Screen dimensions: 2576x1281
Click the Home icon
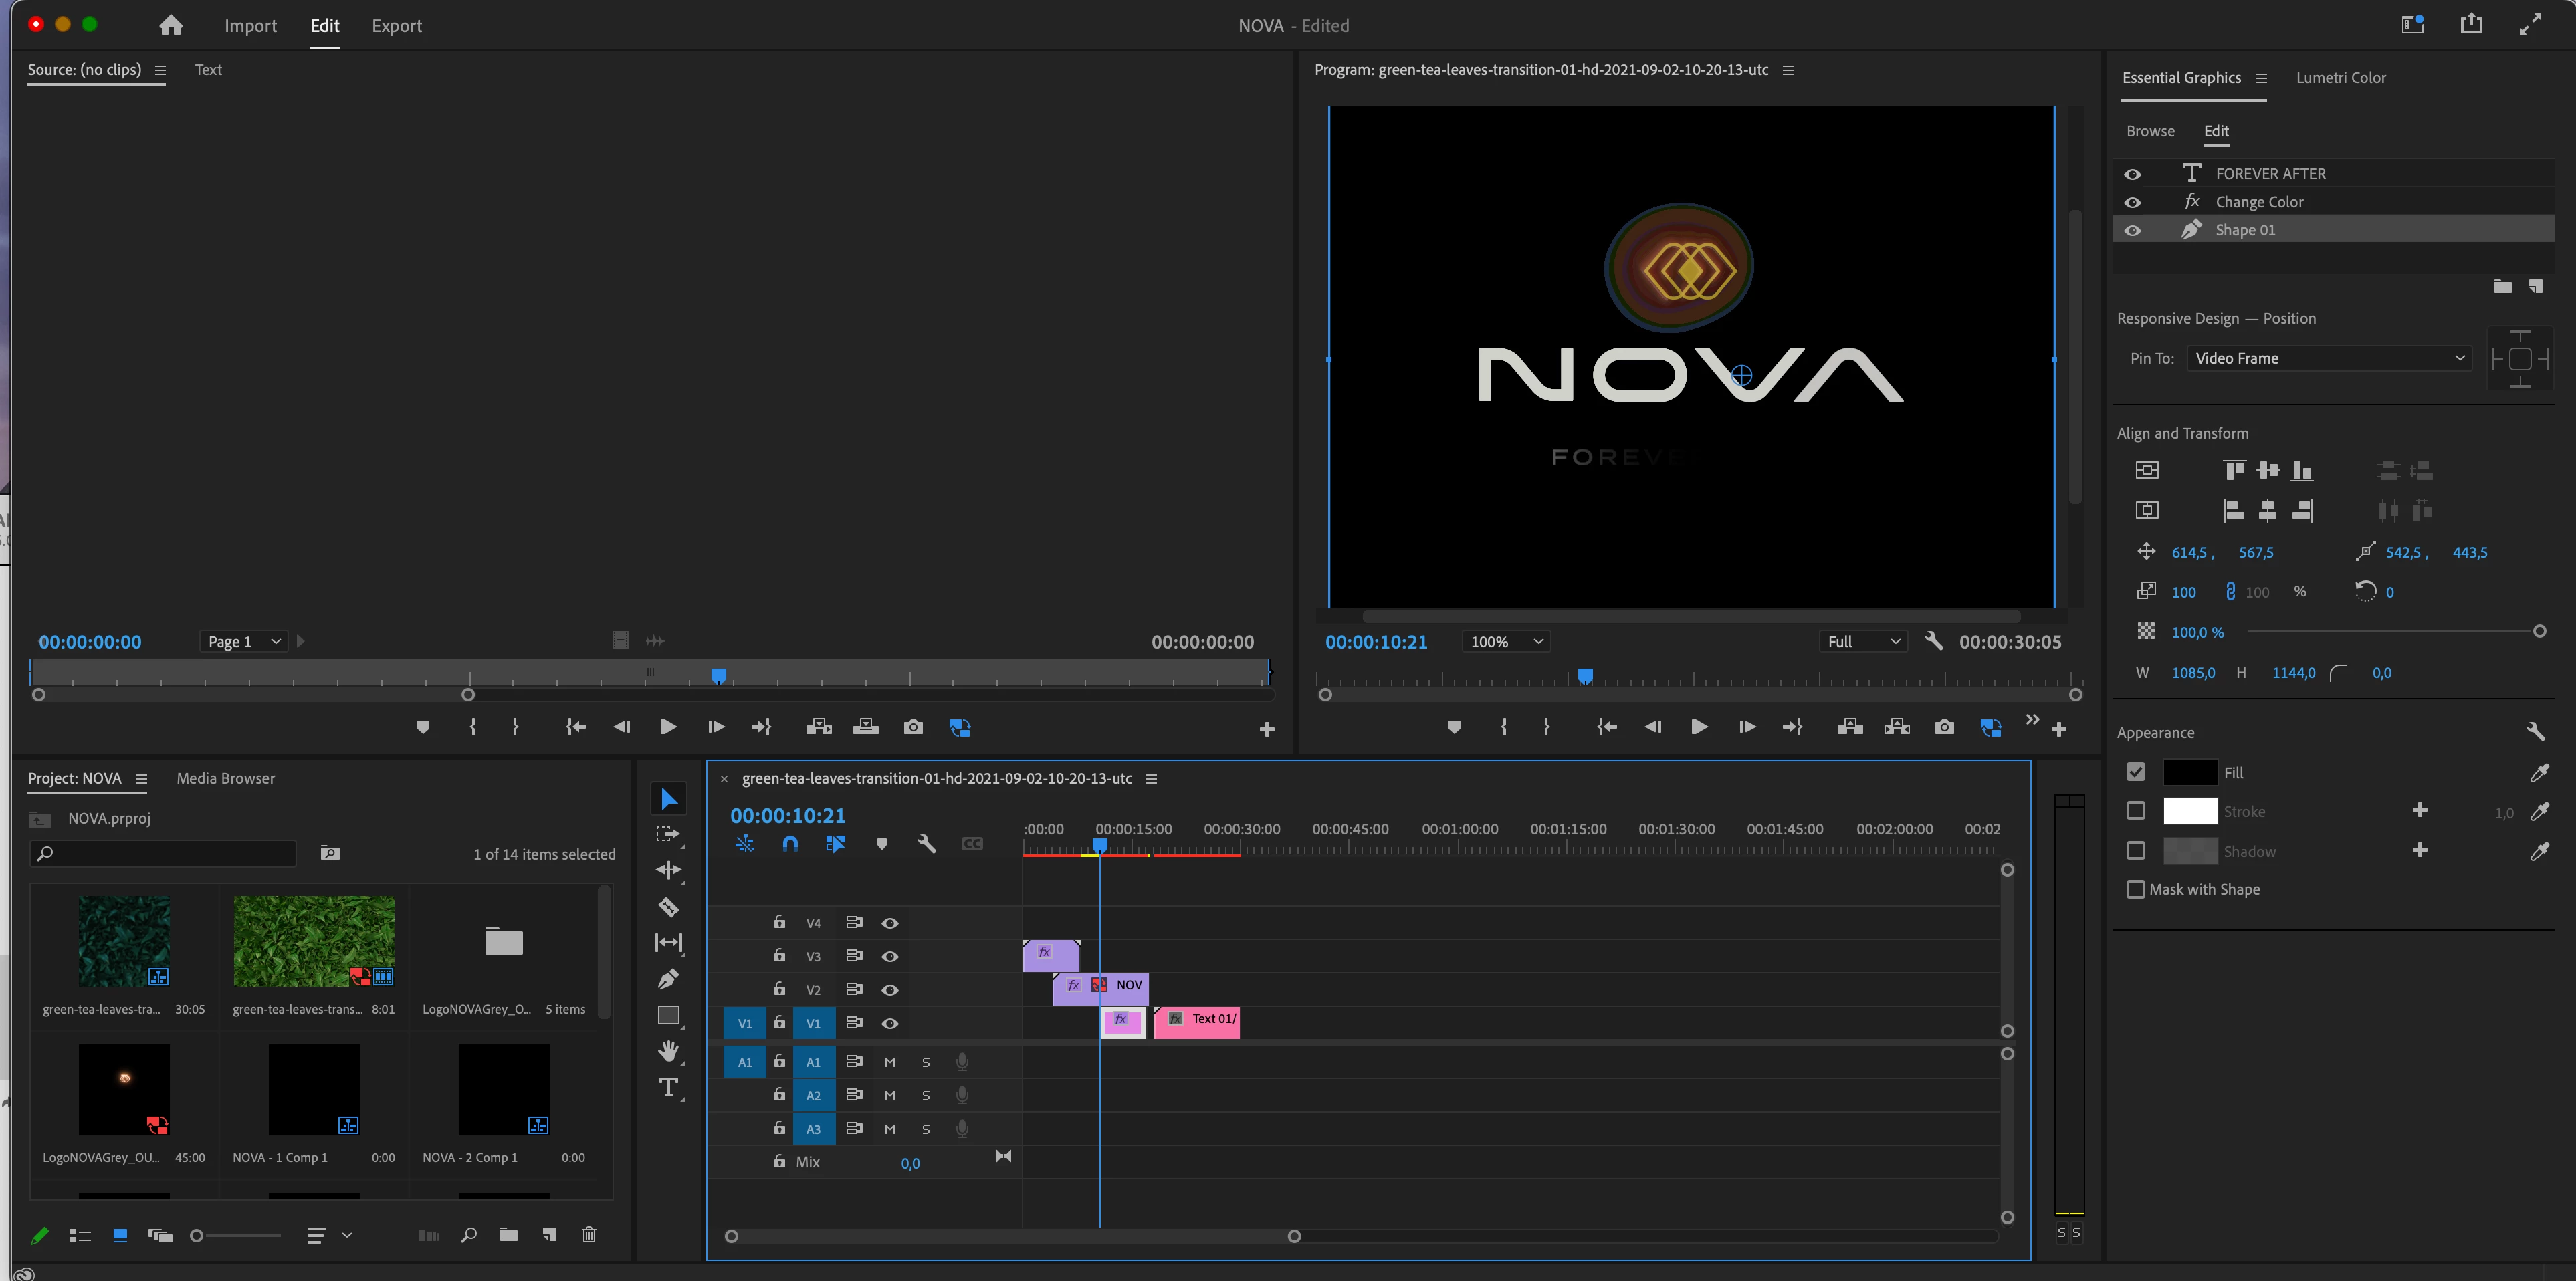point(171,26)
